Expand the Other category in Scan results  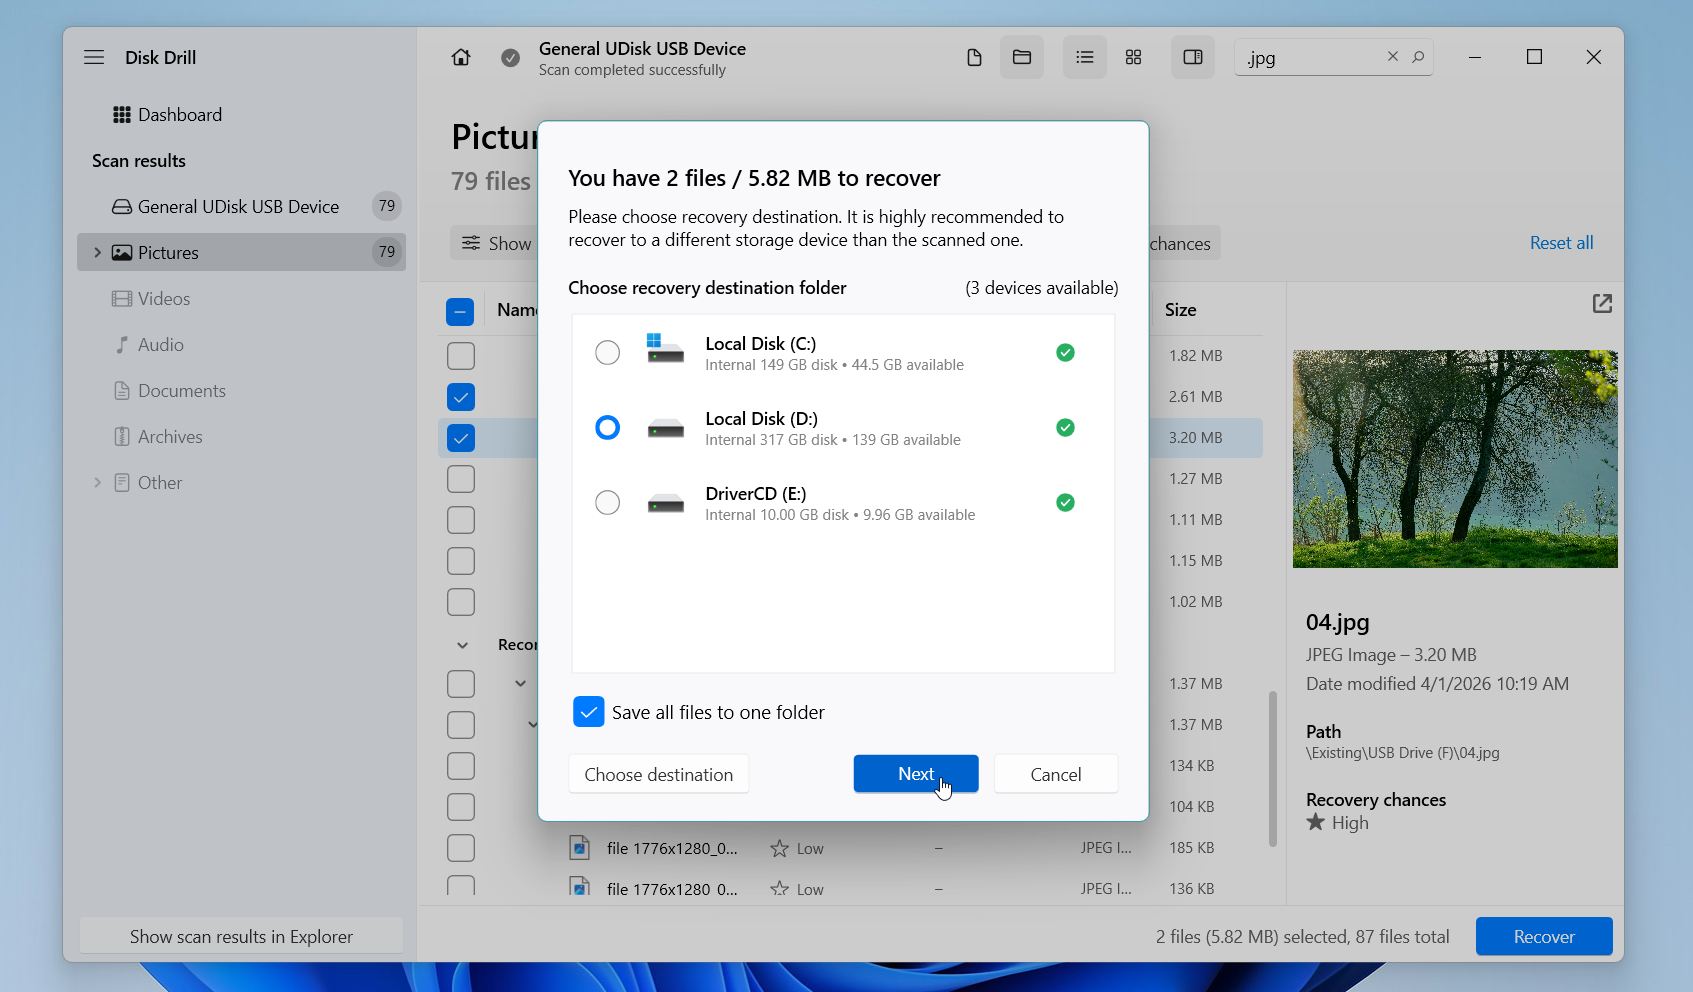(97, 482)
